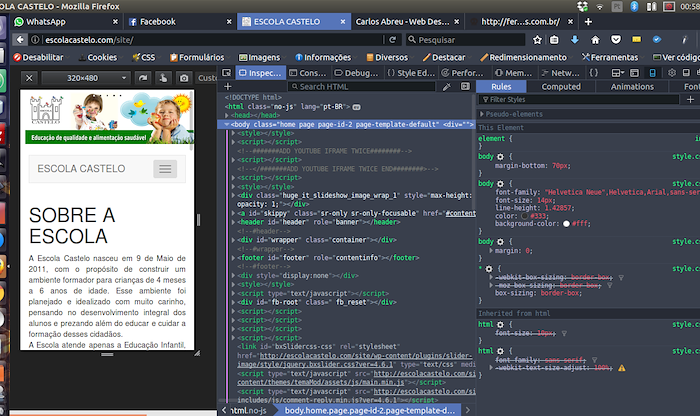700x416 pixels.
Task: Bookmark this page with the star icon
Action: click(x=537, y=40)
